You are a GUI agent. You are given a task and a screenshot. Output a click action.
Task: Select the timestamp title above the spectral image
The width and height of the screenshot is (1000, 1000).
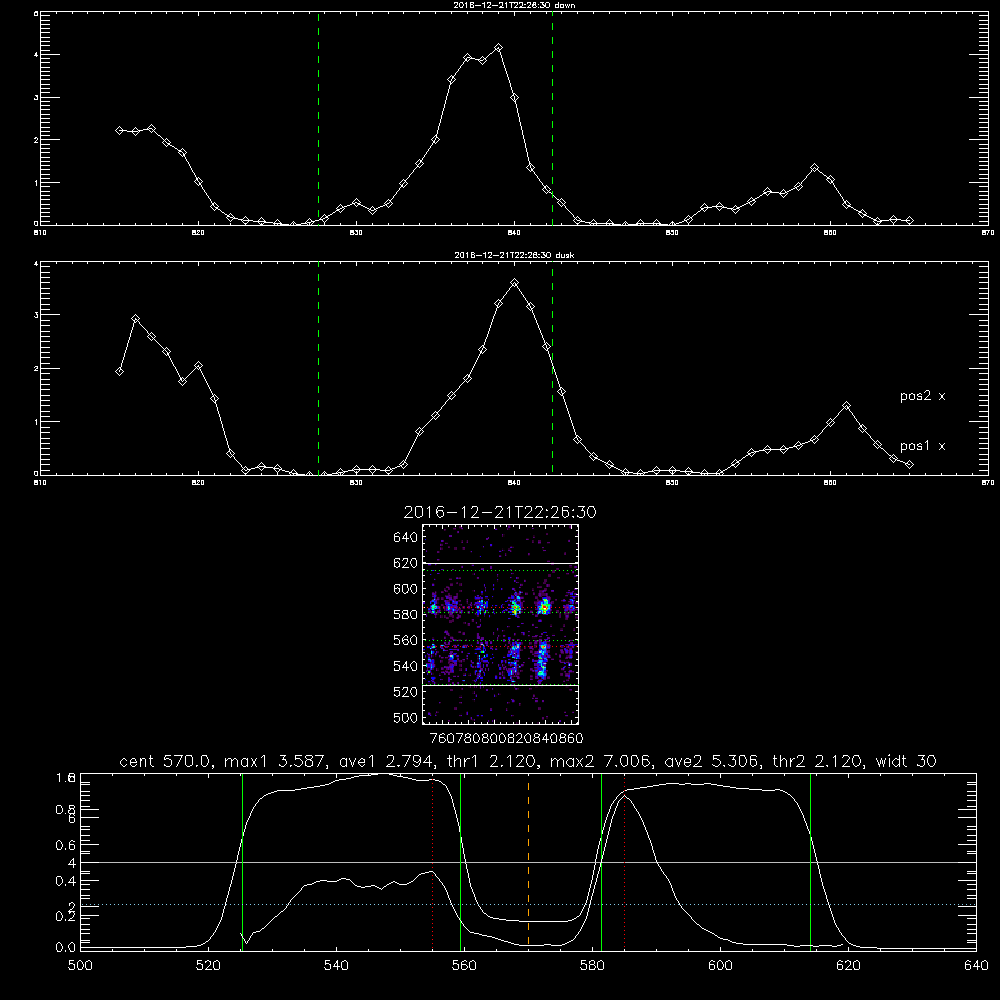pyautogui.click(x=500, y=512)
